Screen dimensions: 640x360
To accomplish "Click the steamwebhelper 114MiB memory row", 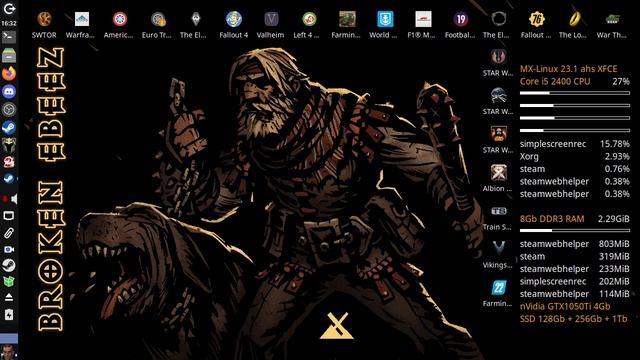I will click(575, 293).
